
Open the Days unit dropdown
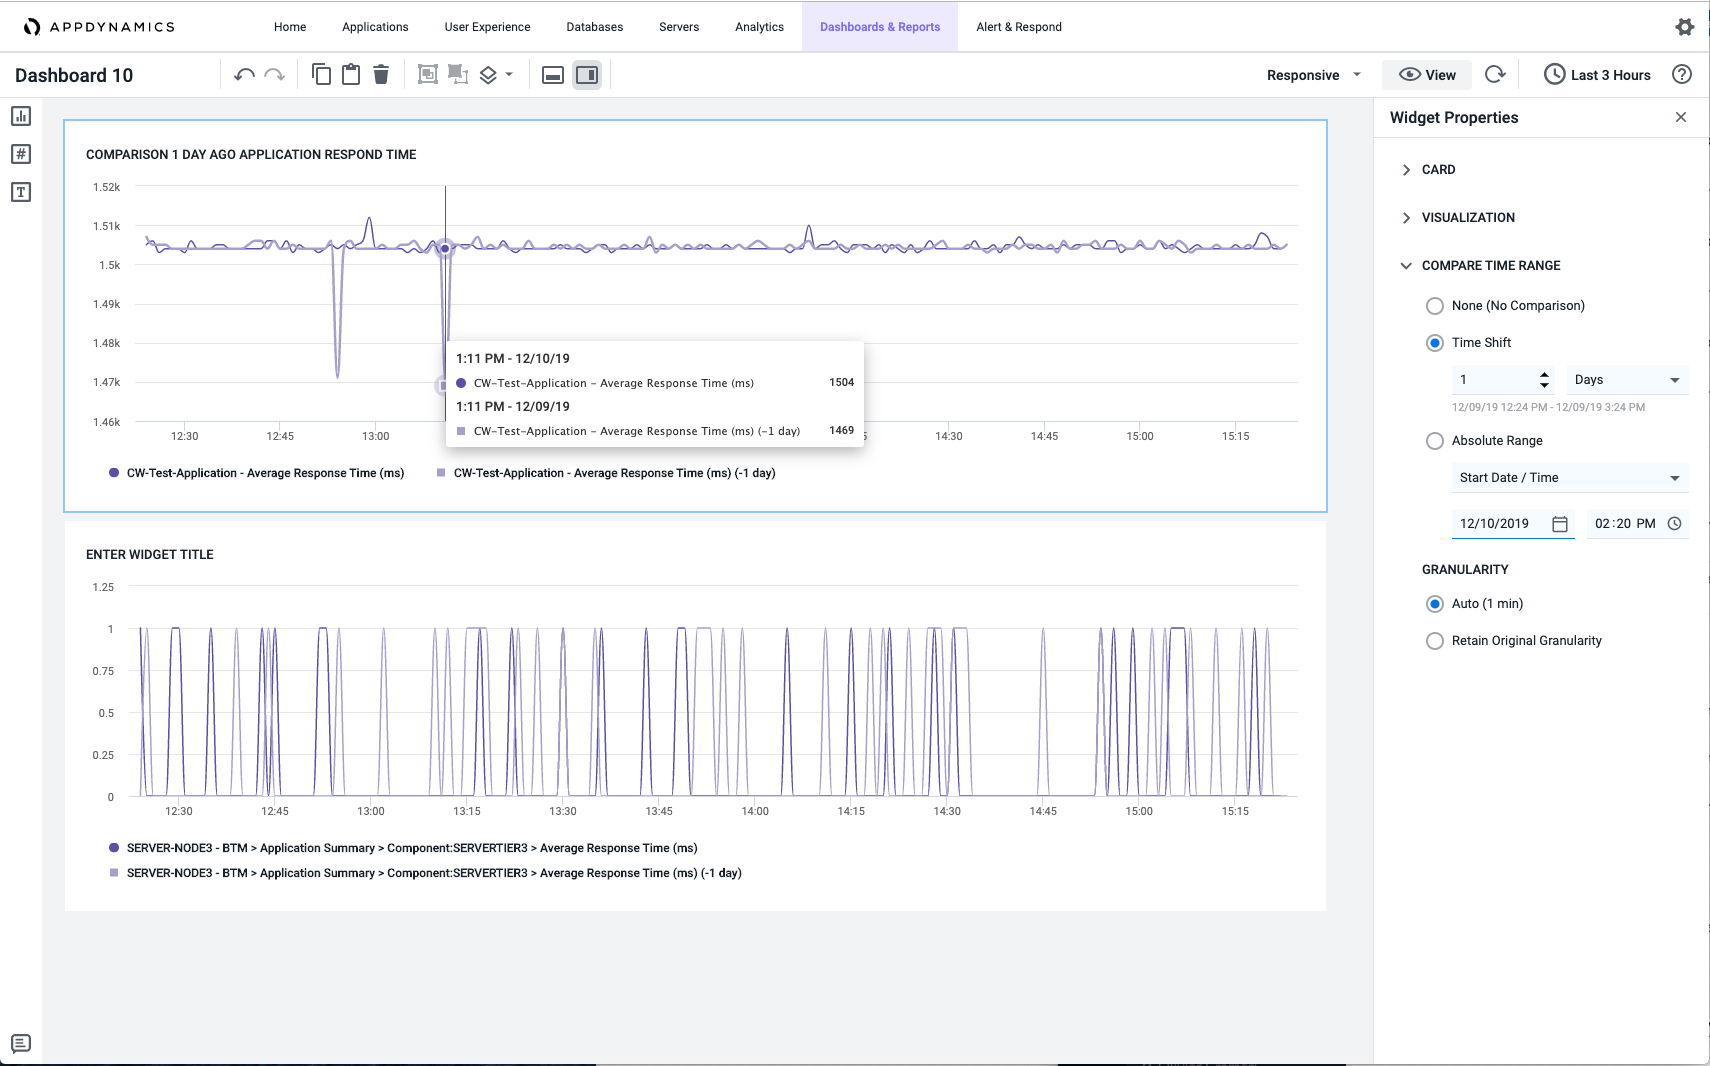(x=1627, y=380)
